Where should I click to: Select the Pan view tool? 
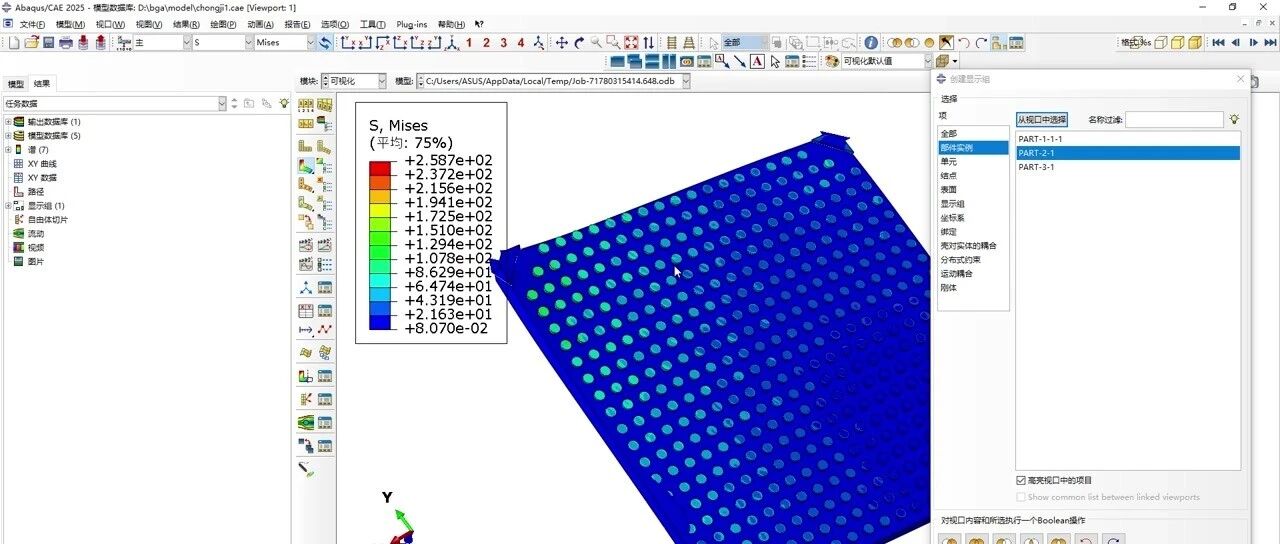(562, 42)
